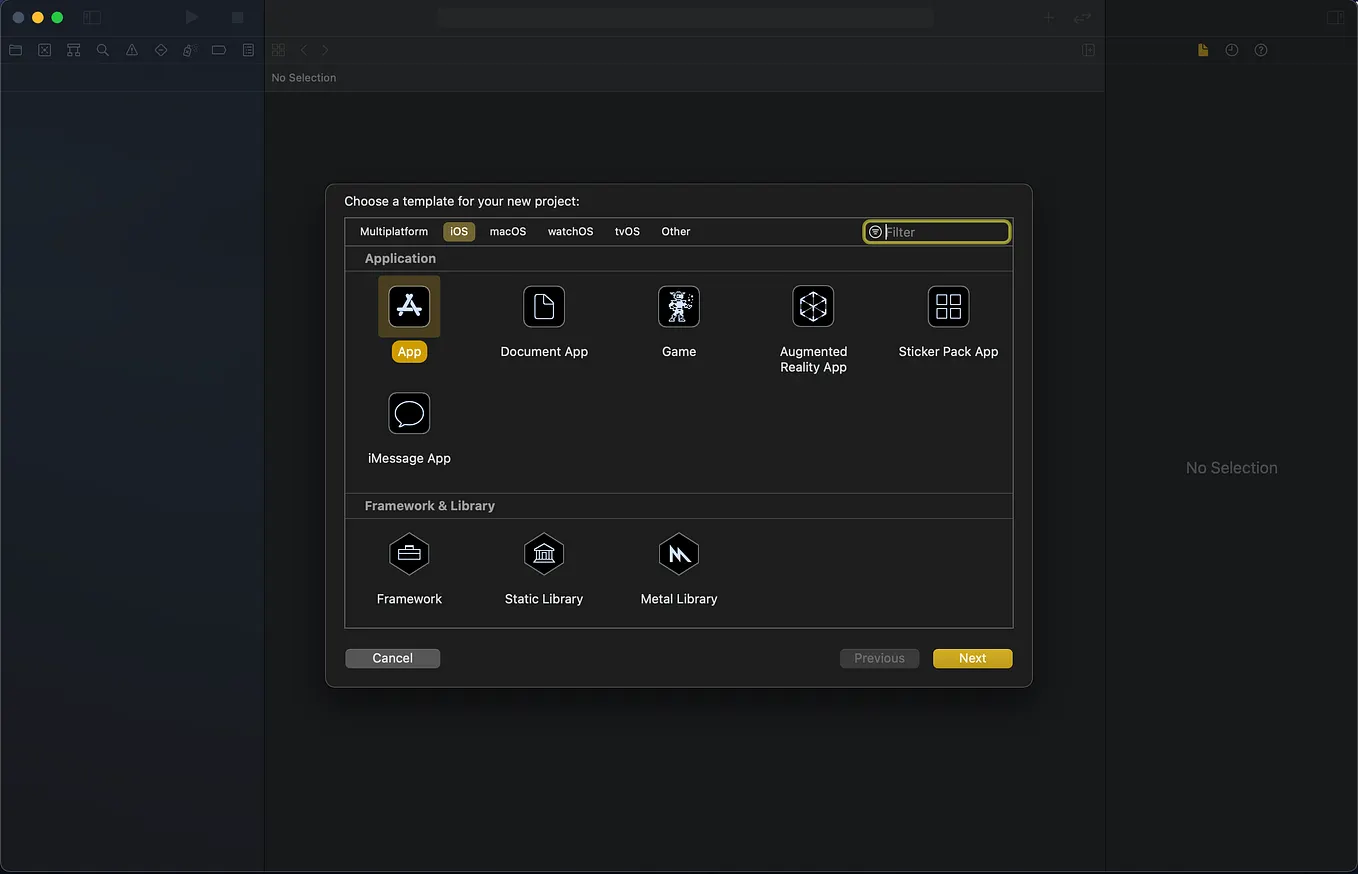Image resolution: width=1358 pixels, height=874 pixels.
Task: Toggle the left navigator sidebar
Action: point(92,17)
